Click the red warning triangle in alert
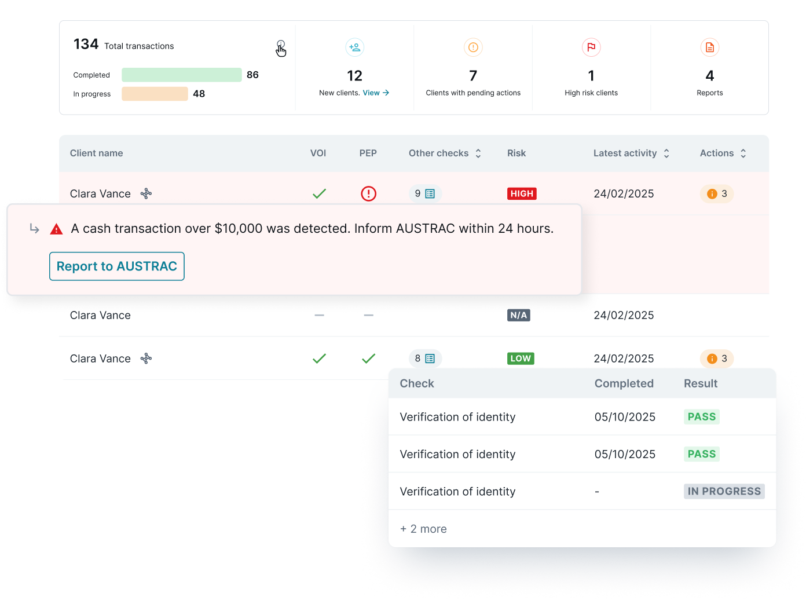Viewport: 806px width, 600px height. 57,229
